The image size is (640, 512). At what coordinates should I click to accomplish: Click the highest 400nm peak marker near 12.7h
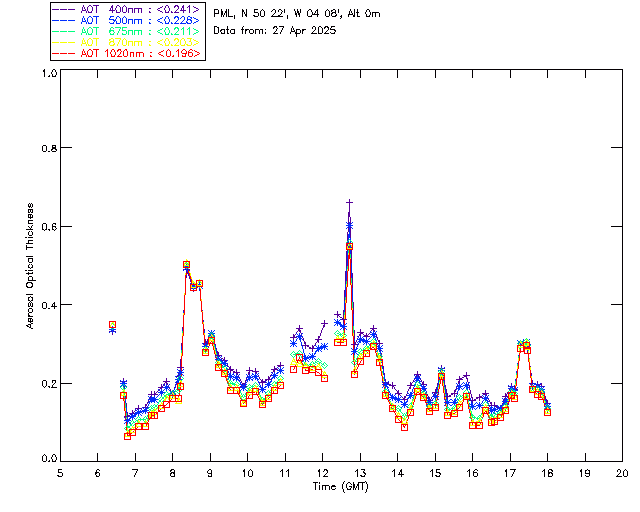(x=349, y=202)
